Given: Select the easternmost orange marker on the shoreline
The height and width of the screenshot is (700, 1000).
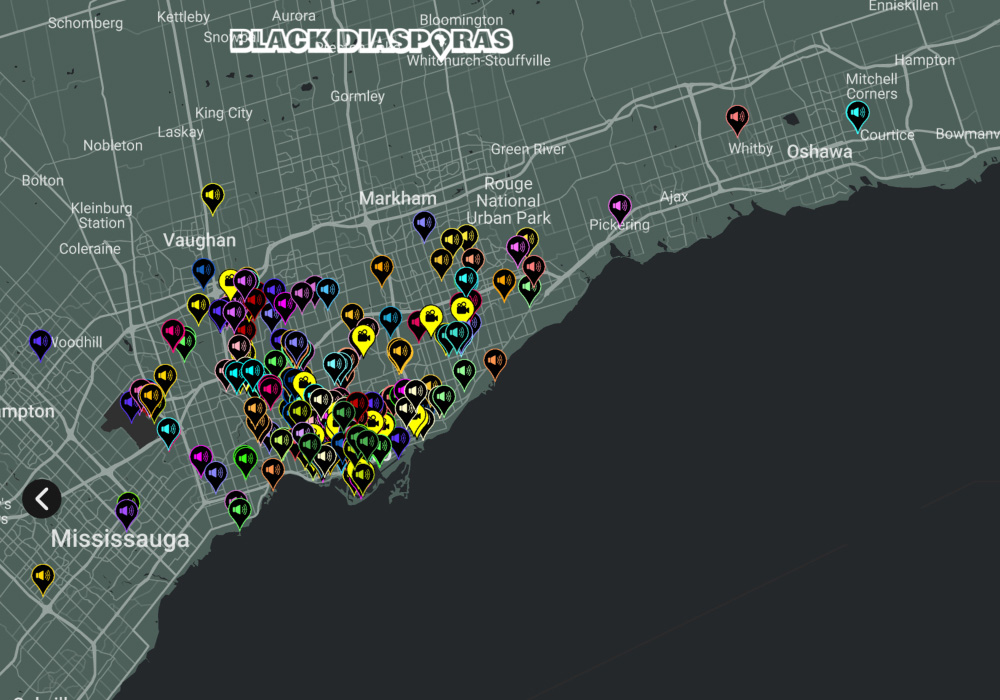Looking at the screenshot, I should 494,361.
